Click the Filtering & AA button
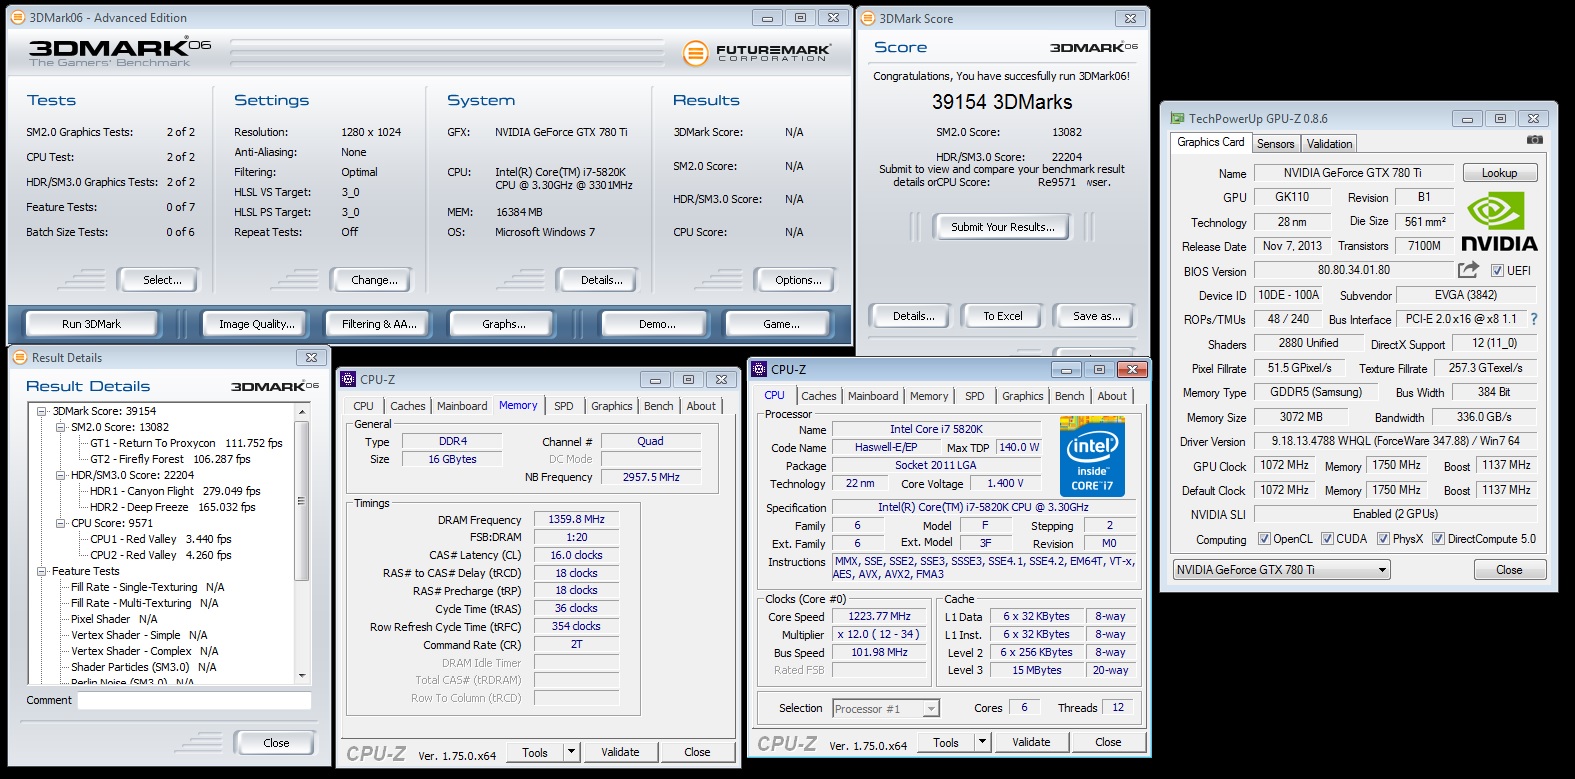Image resolution: width=1575 pixels, height=779 pixels. tap(379, 324)
